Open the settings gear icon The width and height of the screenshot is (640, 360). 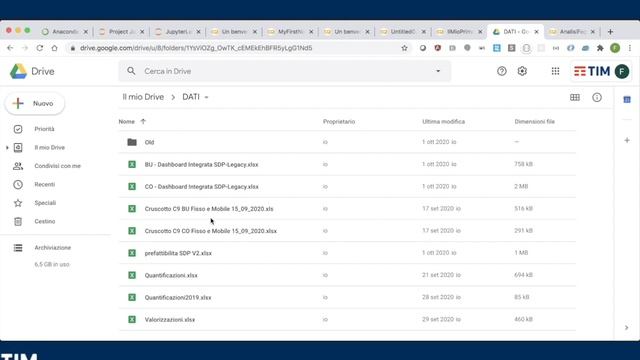(522, 71)
